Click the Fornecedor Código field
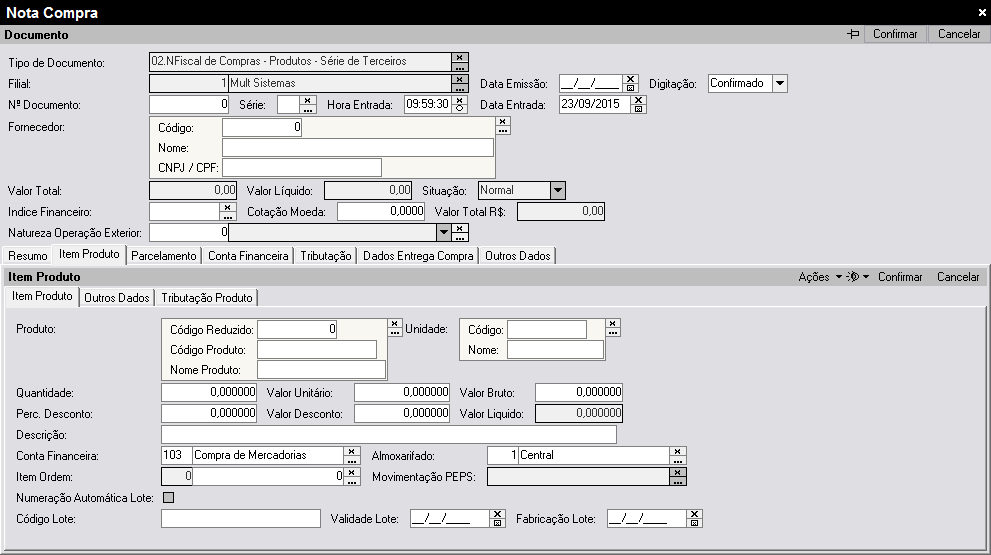This screenshot has height=555, width=991. click(x=262, y=127)
